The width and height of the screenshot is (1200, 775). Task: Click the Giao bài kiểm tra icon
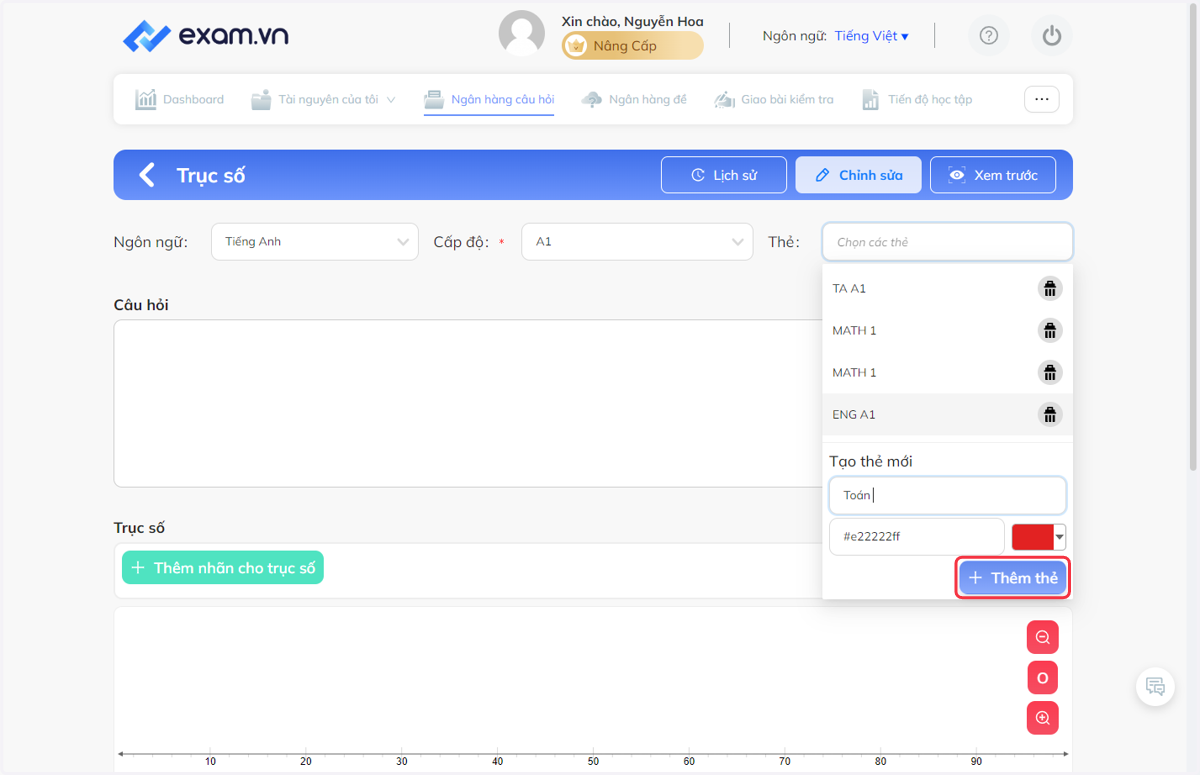pyautogui.click(x=724, y=99)
